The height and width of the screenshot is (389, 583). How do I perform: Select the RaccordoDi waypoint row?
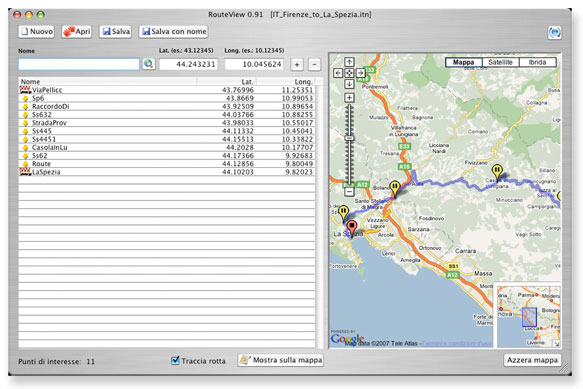point(167,106)
